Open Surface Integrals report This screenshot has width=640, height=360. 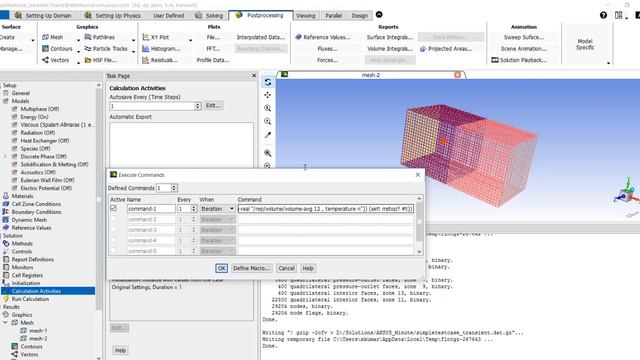389,37
